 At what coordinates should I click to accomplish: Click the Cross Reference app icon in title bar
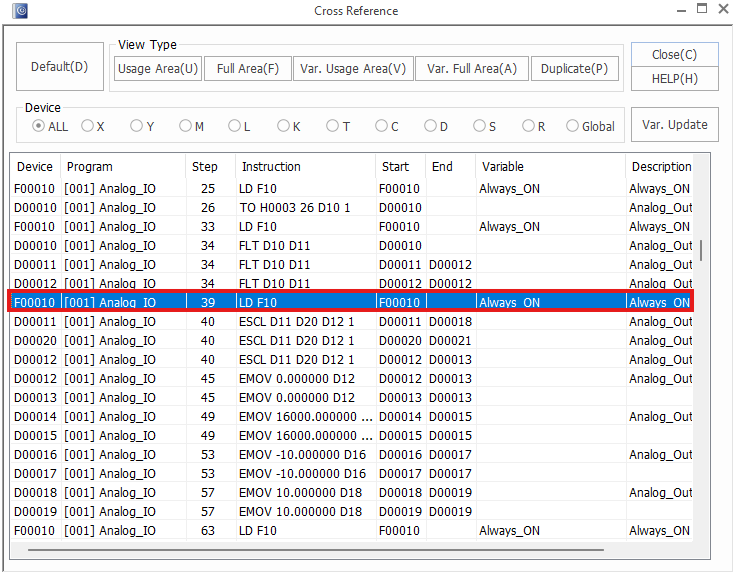pos(21,11)
